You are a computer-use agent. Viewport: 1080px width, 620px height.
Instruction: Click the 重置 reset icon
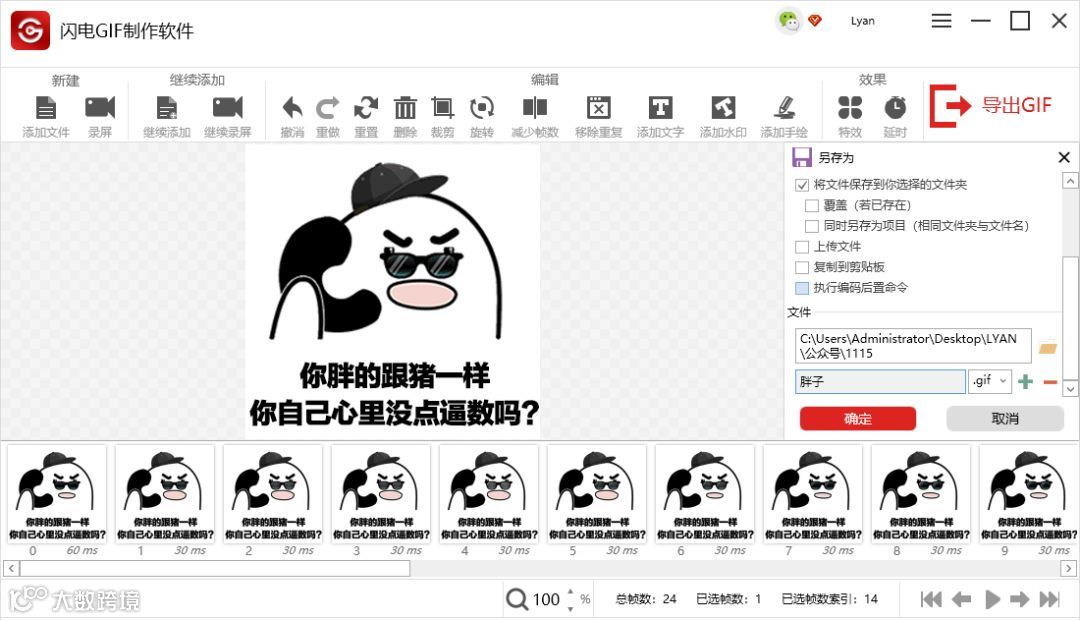point(366,107)
